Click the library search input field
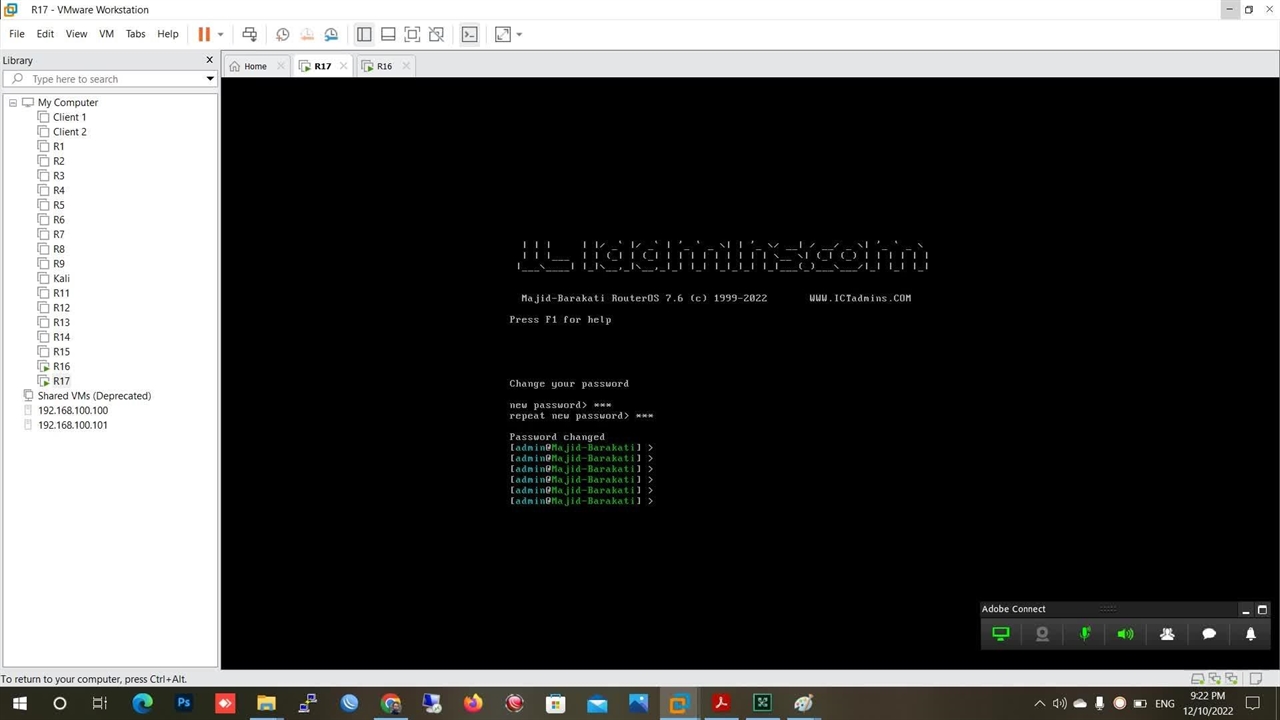Viewport: 1280px width, 720px height. pyautogui.click(x=110, y=79)
